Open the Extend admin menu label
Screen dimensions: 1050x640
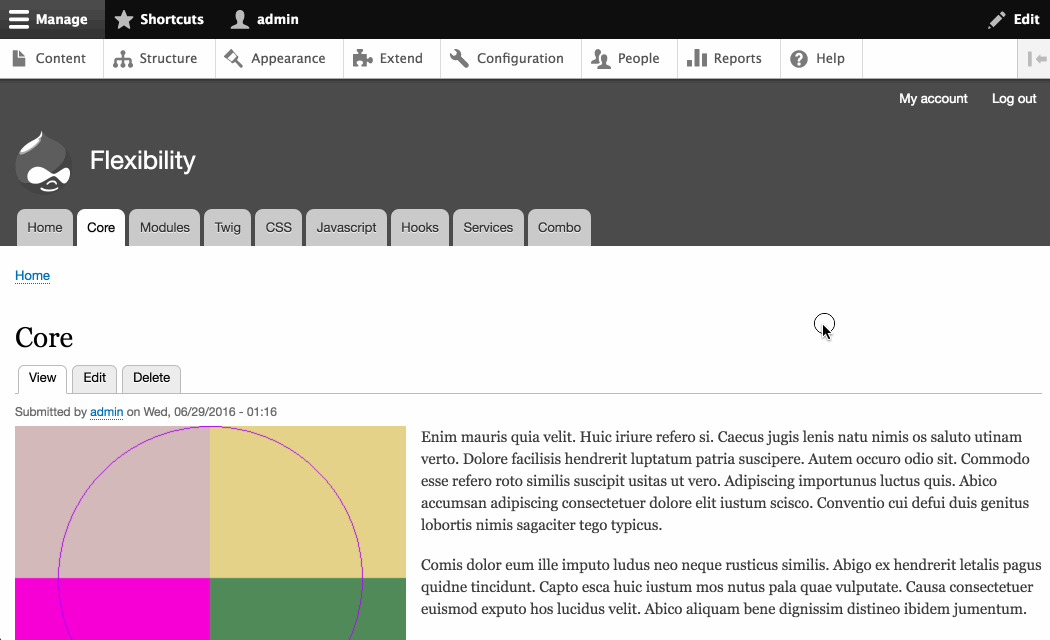pos(401,58)
